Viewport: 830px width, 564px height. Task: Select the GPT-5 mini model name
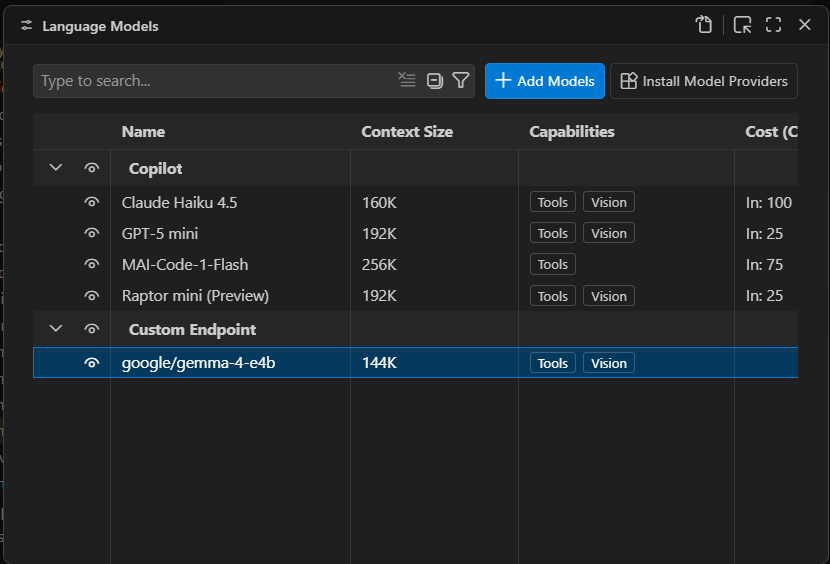pyautogui.click(x=160, y=234)
